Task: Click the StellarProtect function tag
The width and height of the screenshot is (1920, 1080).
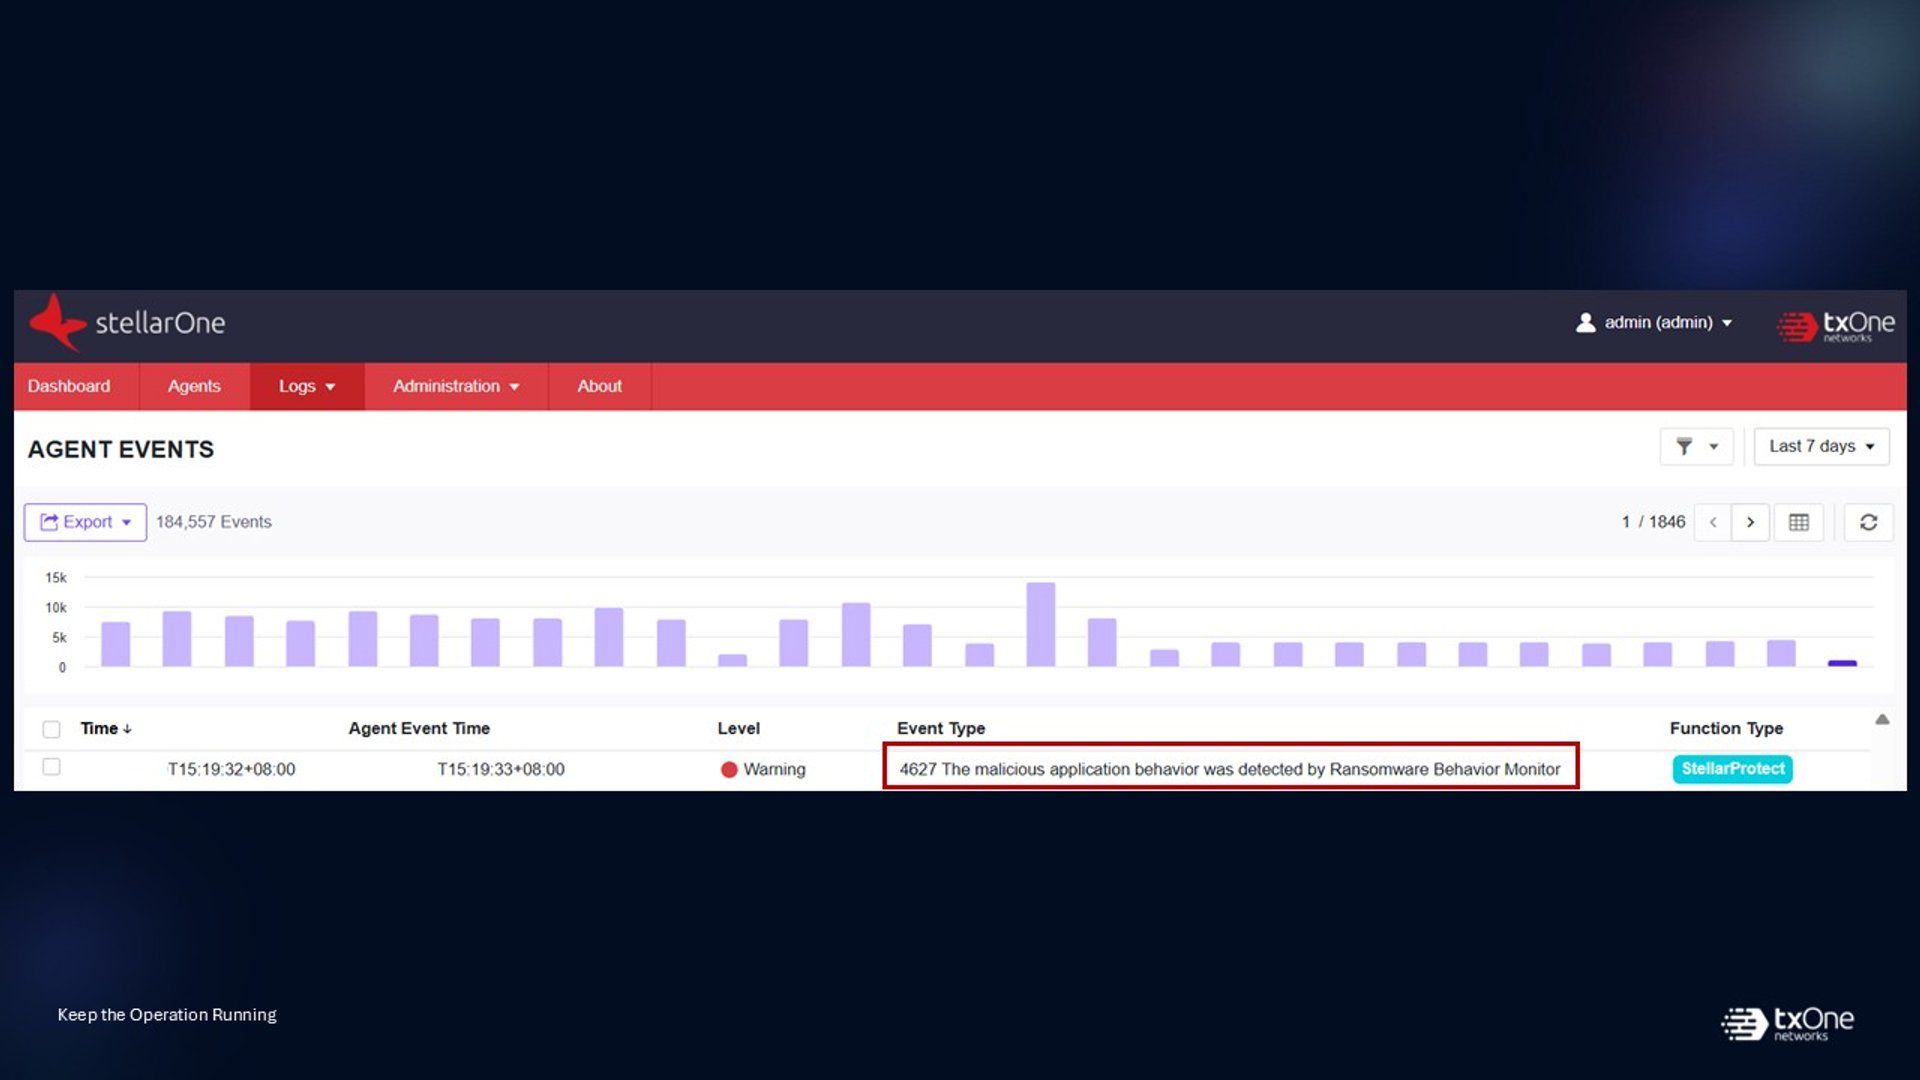Action: (1732, 768)
